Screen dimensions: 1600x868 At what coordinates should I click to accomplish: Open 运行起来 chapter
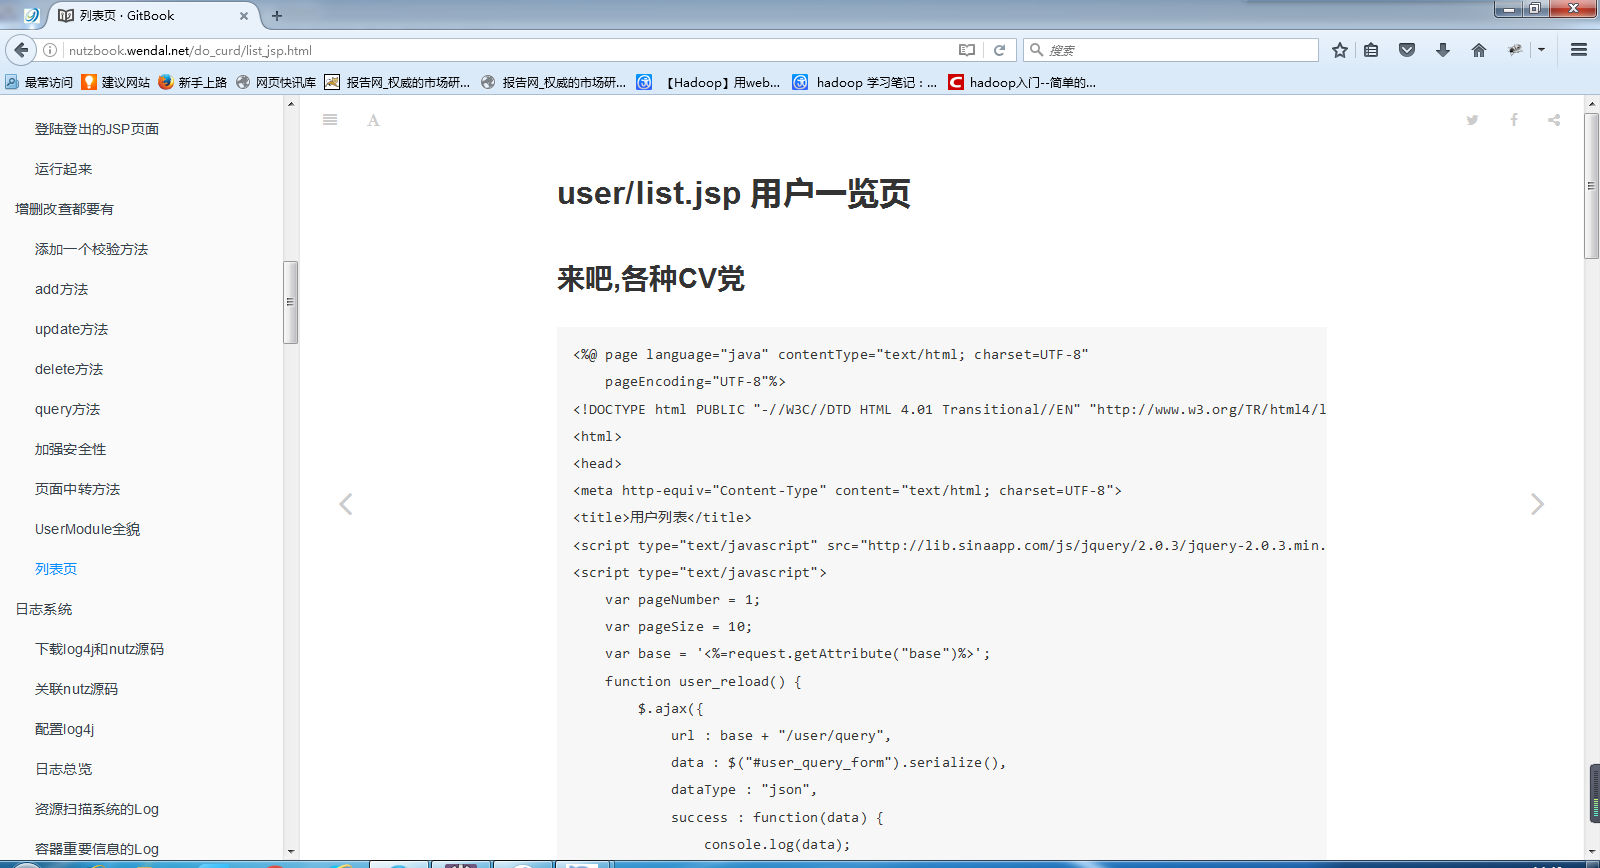click(x=63, y=169)
